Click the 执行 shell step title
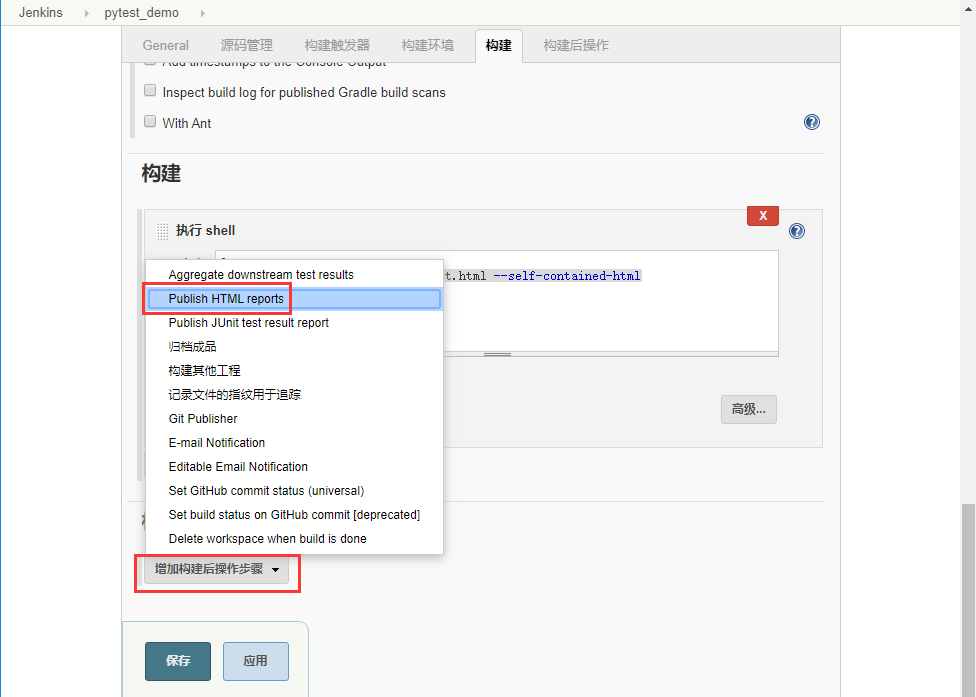976x697 pixels. (x=205, y=231)
